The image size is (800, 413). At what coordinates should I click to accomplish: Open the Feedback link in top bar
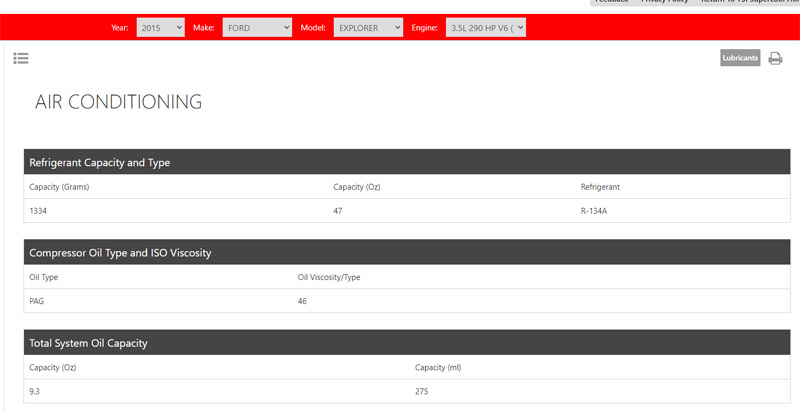611,3
